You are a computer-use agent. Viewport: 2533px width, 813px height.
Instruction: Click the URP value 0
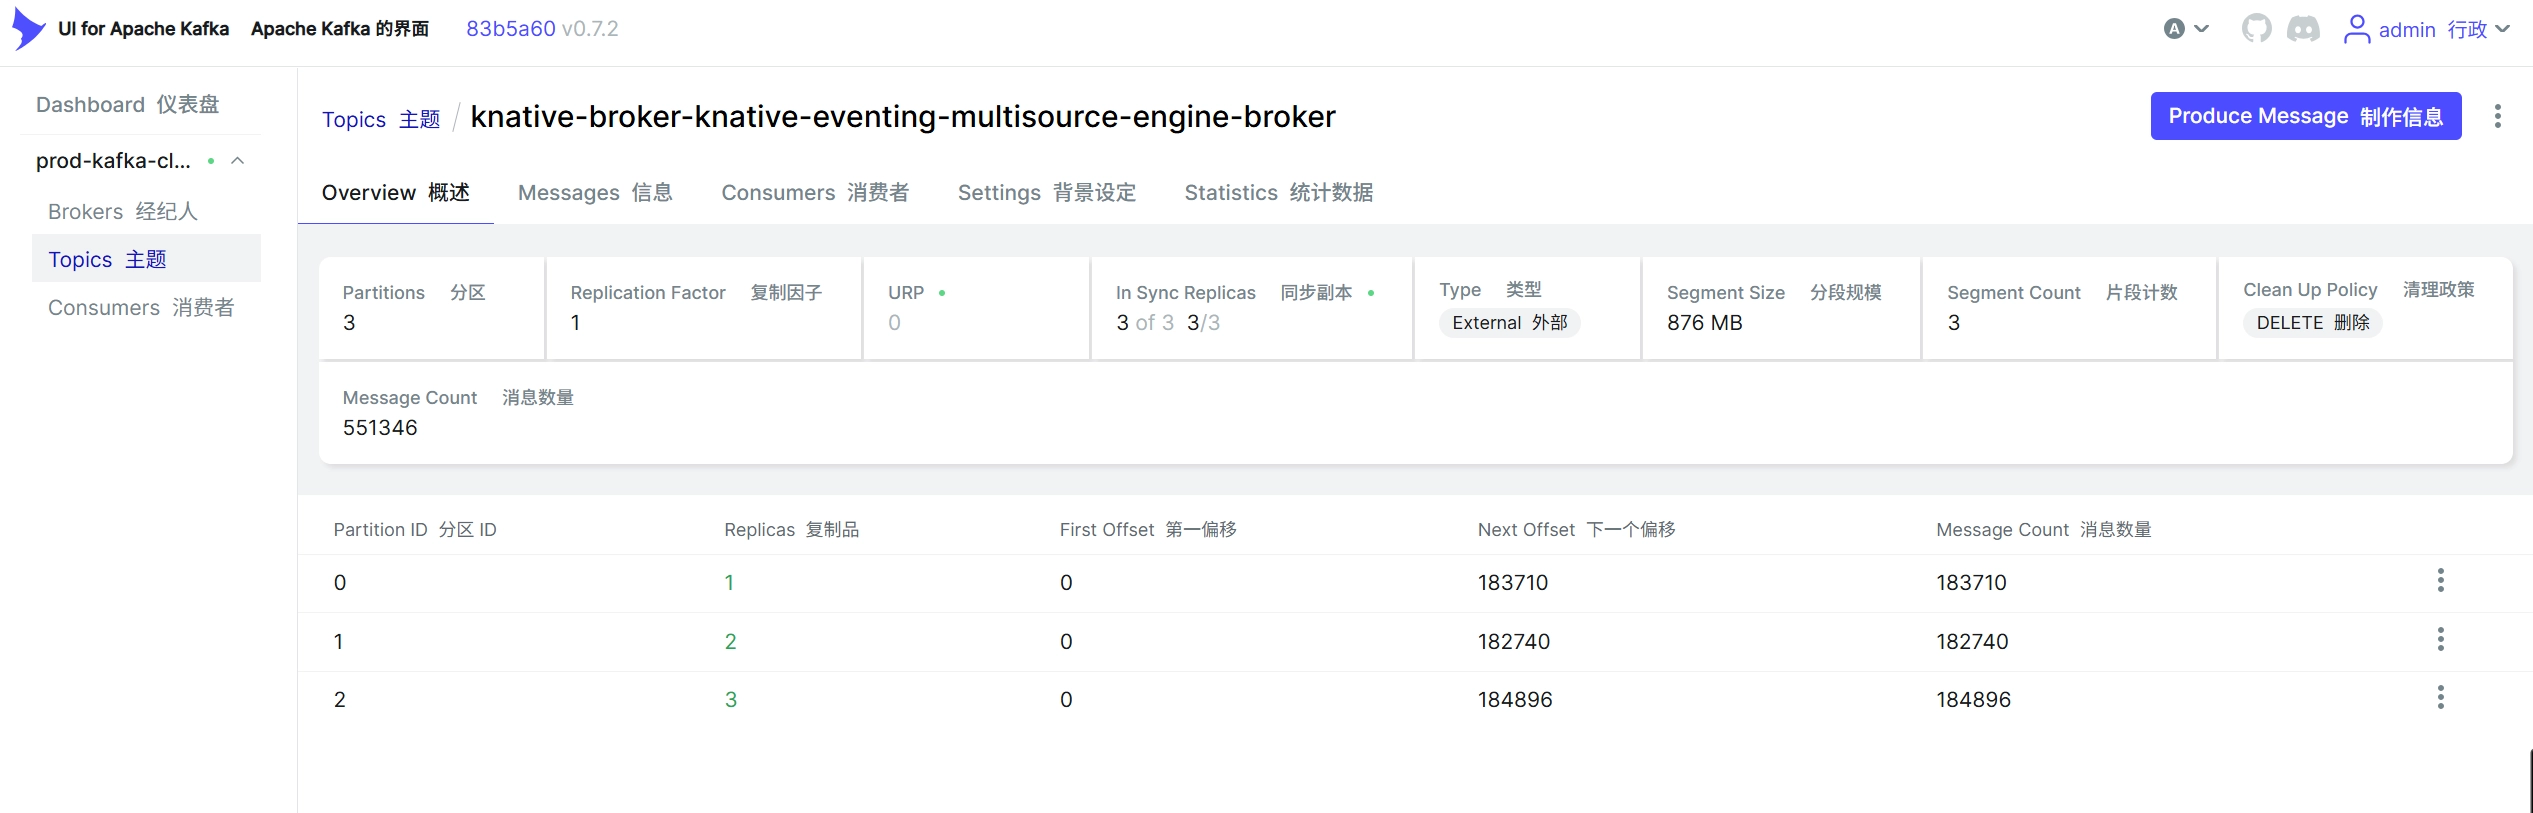coord(894,322)
